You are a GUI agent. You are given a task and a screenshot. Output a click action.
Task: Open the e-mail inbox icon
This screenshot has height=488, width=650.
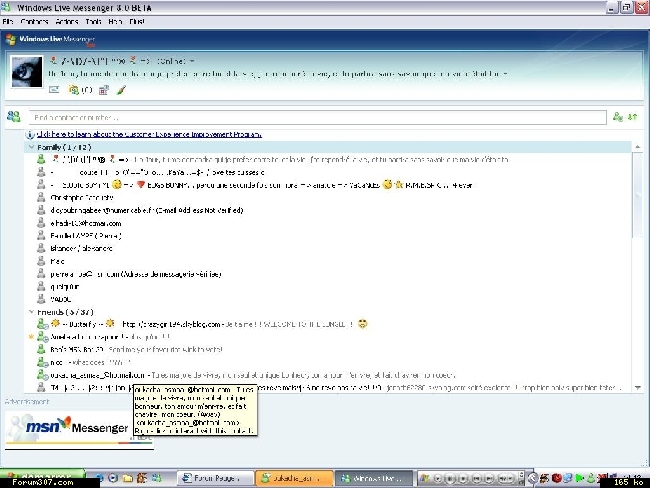tap(54, 89)
